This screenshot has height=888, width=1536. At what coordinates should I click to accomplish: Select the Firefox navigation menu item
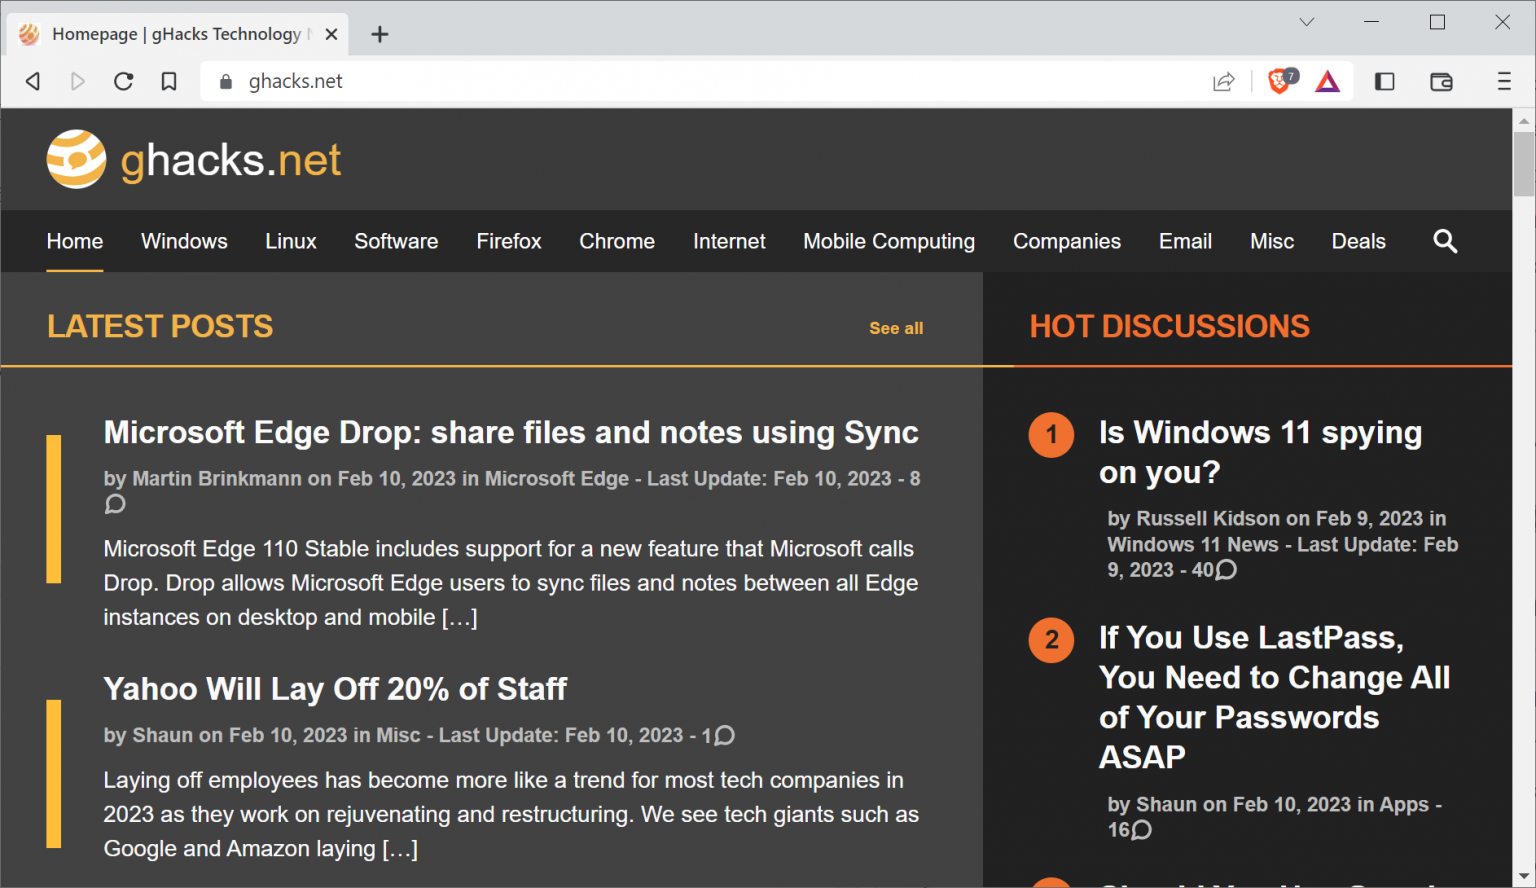(508, 241)
